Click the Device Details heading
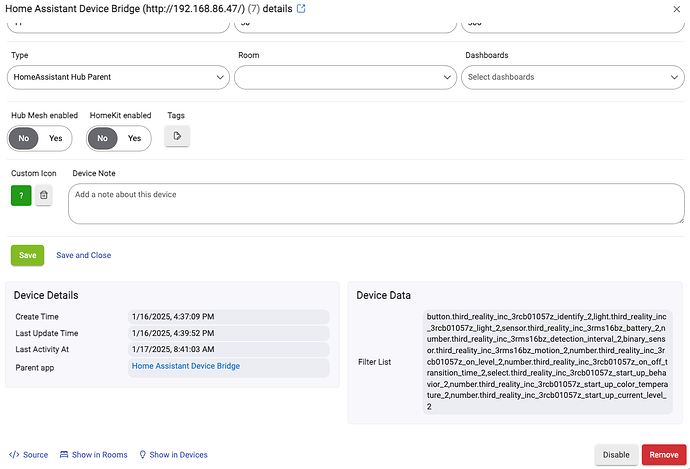 pyautogui.click(x=46, y=295)
